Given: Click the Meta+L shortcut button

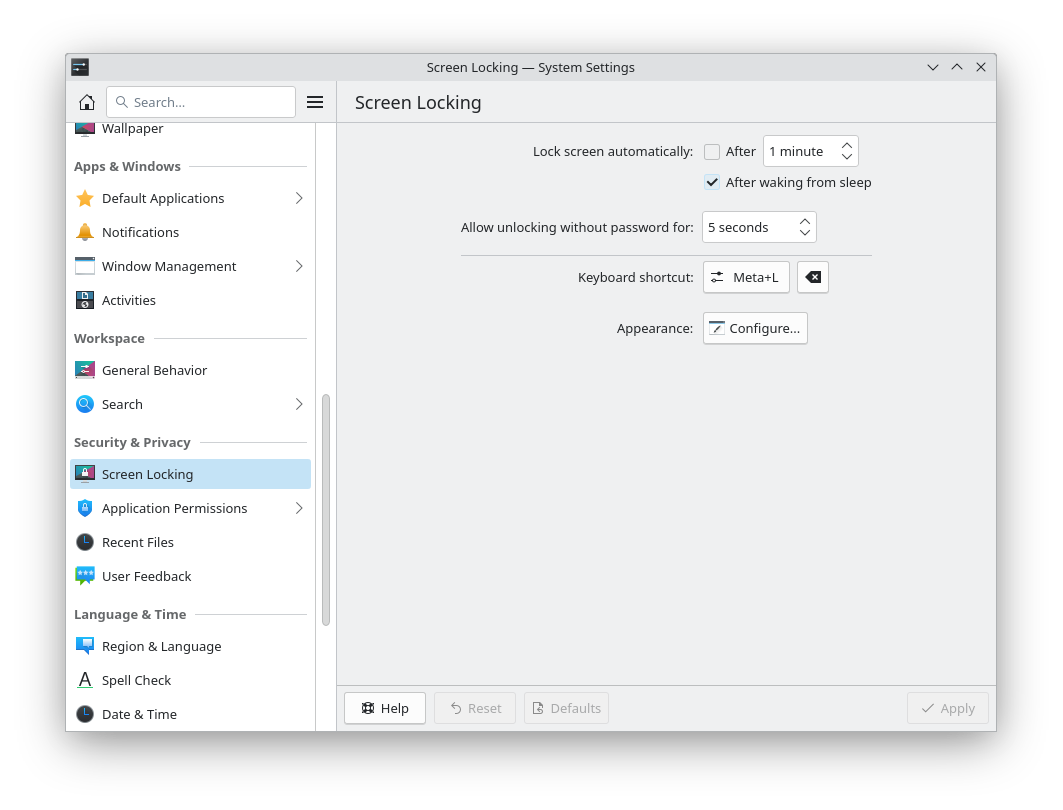Looking at the screenshot, I should [745, 277].
